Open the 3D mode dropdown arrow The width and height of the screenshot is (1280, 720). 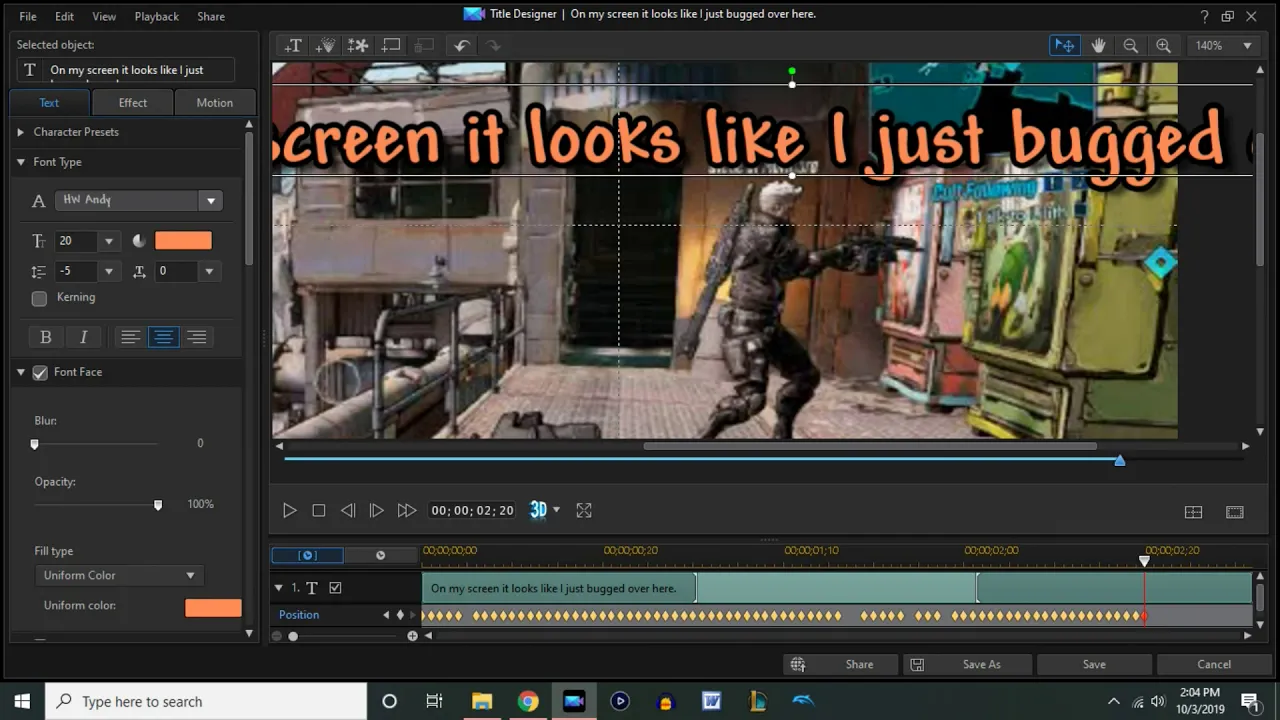pos(556,510)
